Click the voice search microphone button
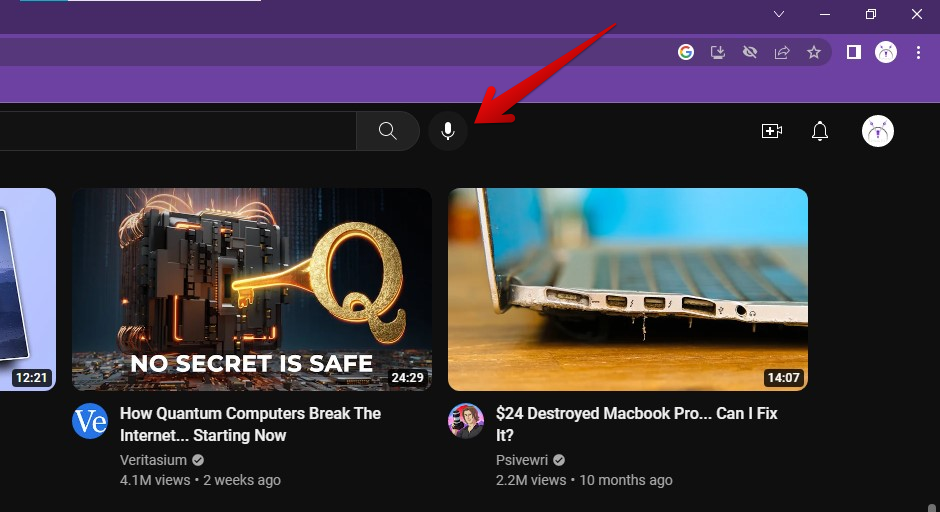The width and height of the screenshot is (940, 512). (x=448, y=131)
